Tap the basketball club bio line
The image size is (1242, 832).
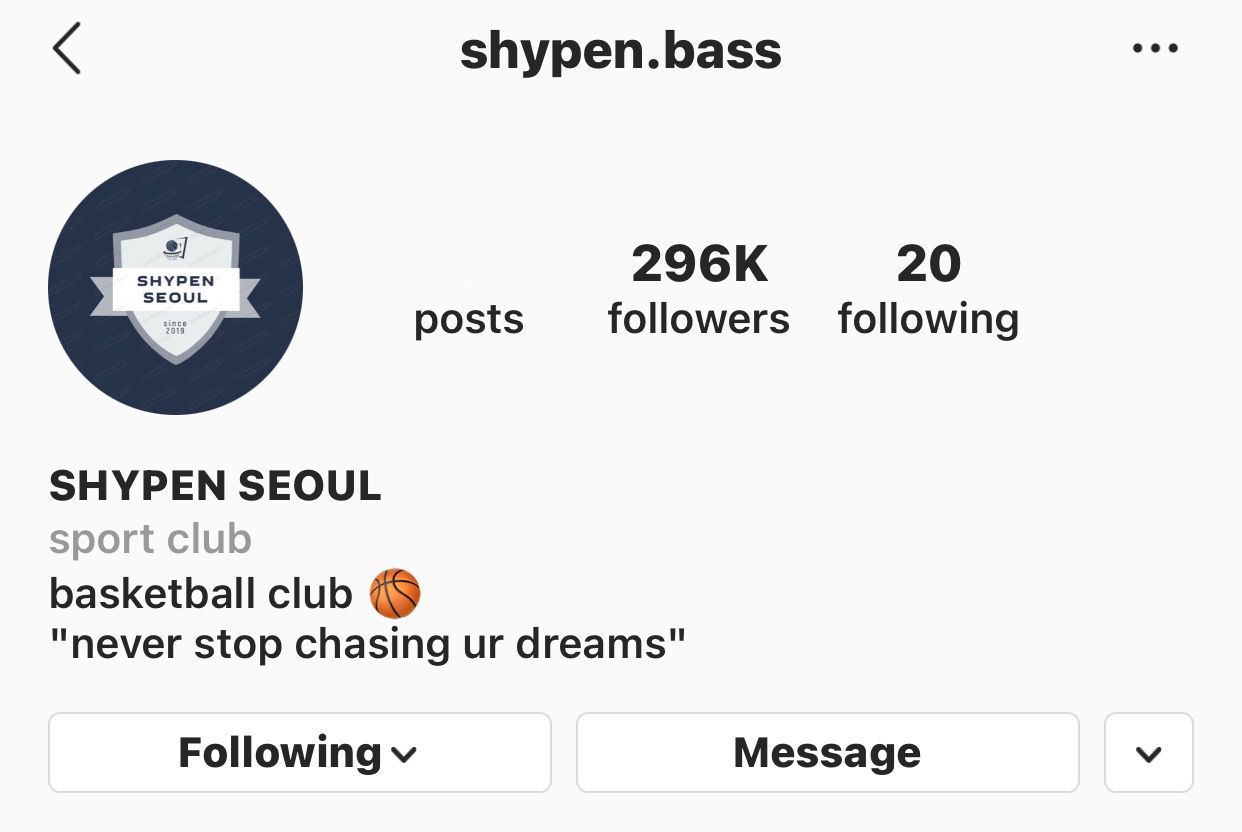point(235,594)
